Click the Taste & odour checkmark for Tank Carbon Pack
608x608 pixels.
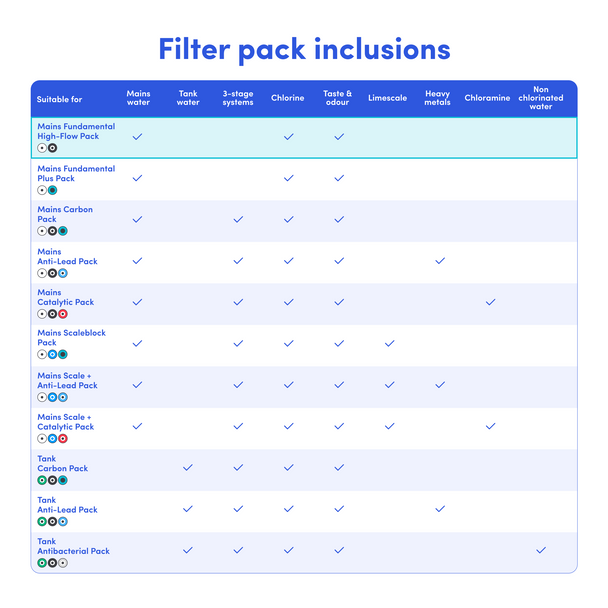[339, 468]
